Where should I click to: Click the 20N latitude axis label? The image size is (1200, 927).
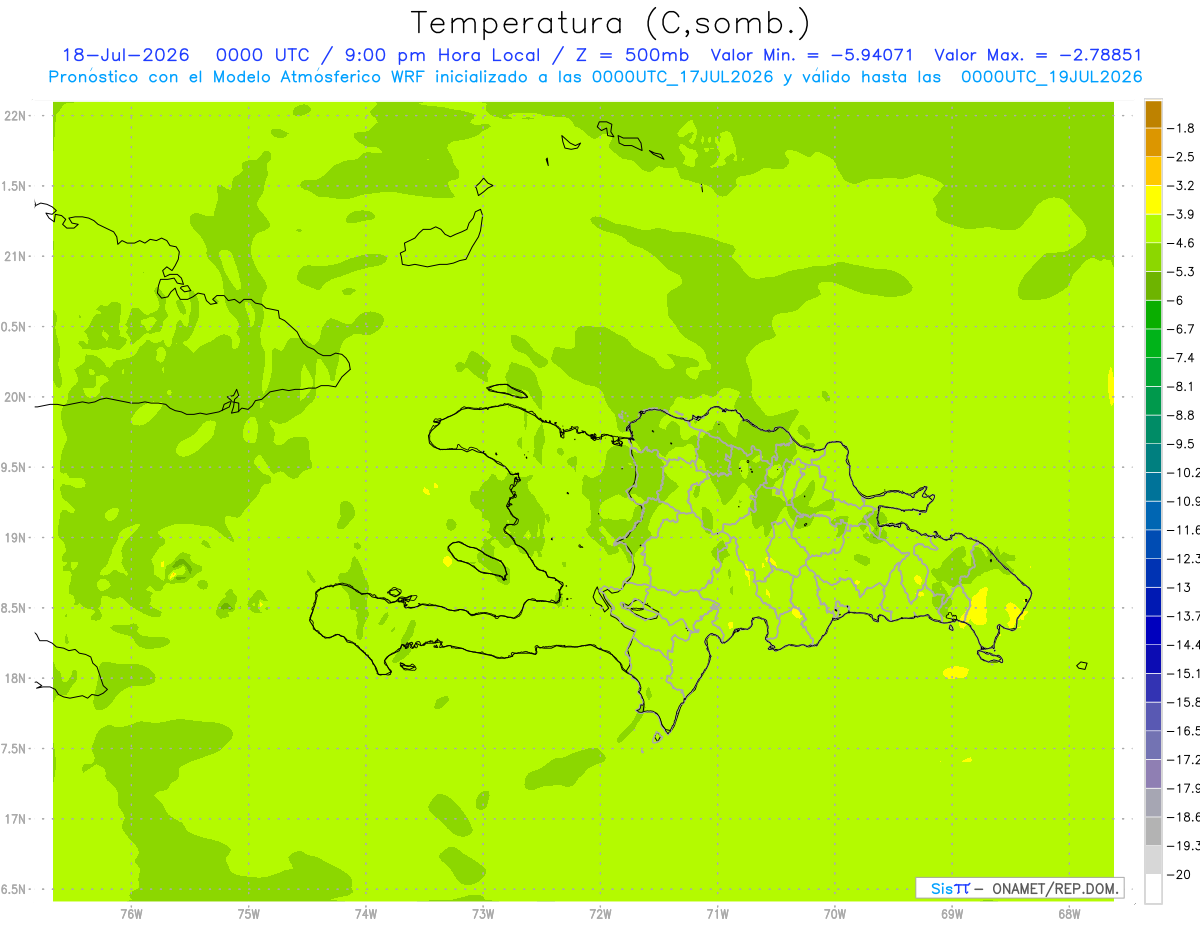coord(16,397)
